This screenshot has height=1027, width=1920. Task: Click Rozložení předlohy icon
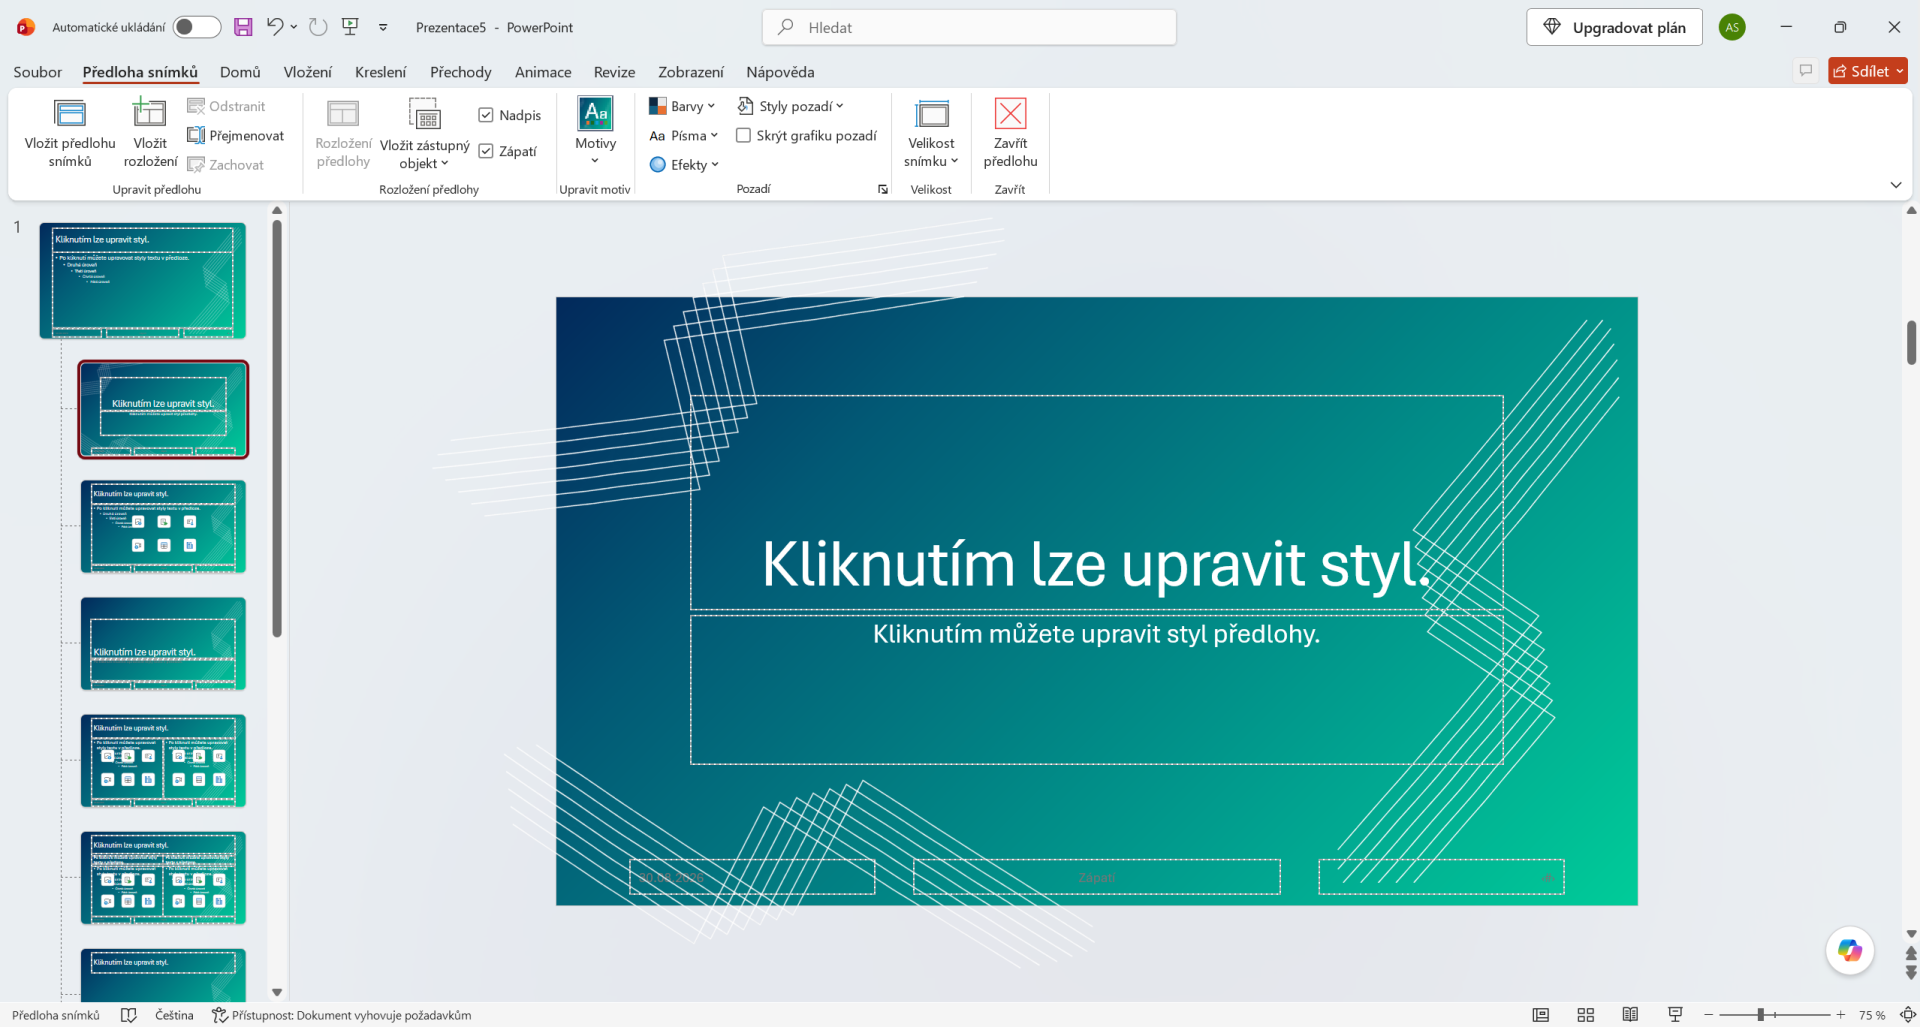[343, 133]
